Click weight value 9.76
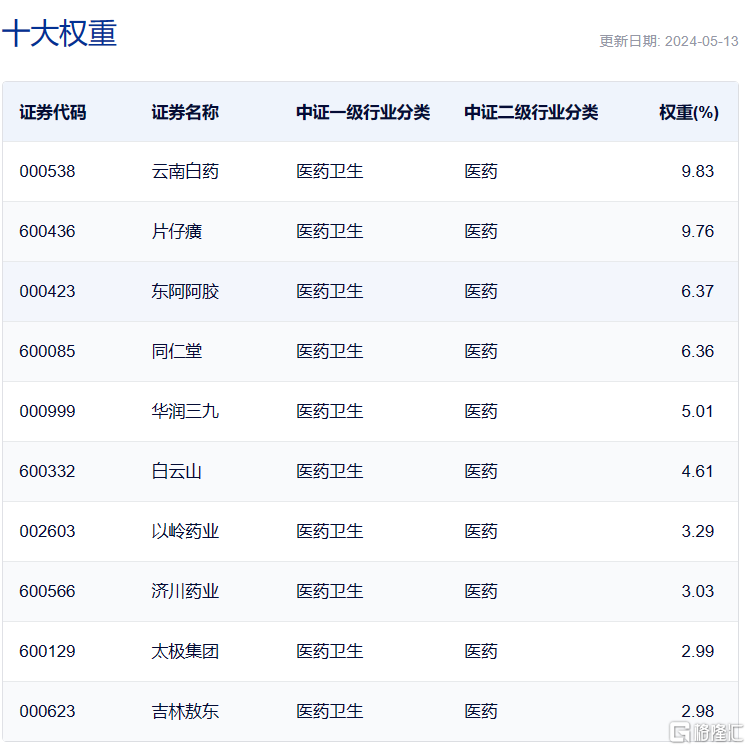This screenshot has width=751, height=750. click(x=698, y=231)
